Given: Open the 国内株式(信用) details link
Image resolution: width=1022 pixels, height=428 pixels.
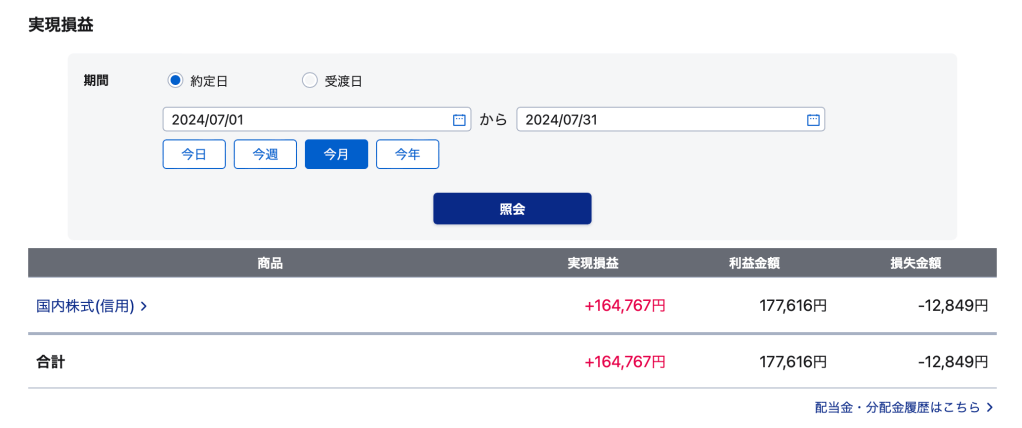Looking at the screenshot, I should 85,307.
